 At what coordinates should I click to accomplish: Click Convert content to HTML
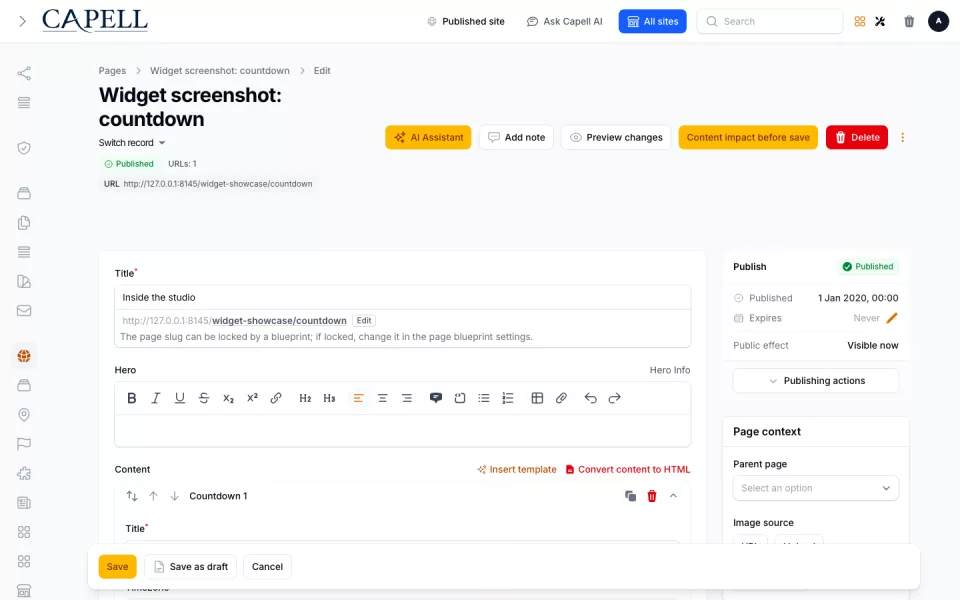coord(628,470)
